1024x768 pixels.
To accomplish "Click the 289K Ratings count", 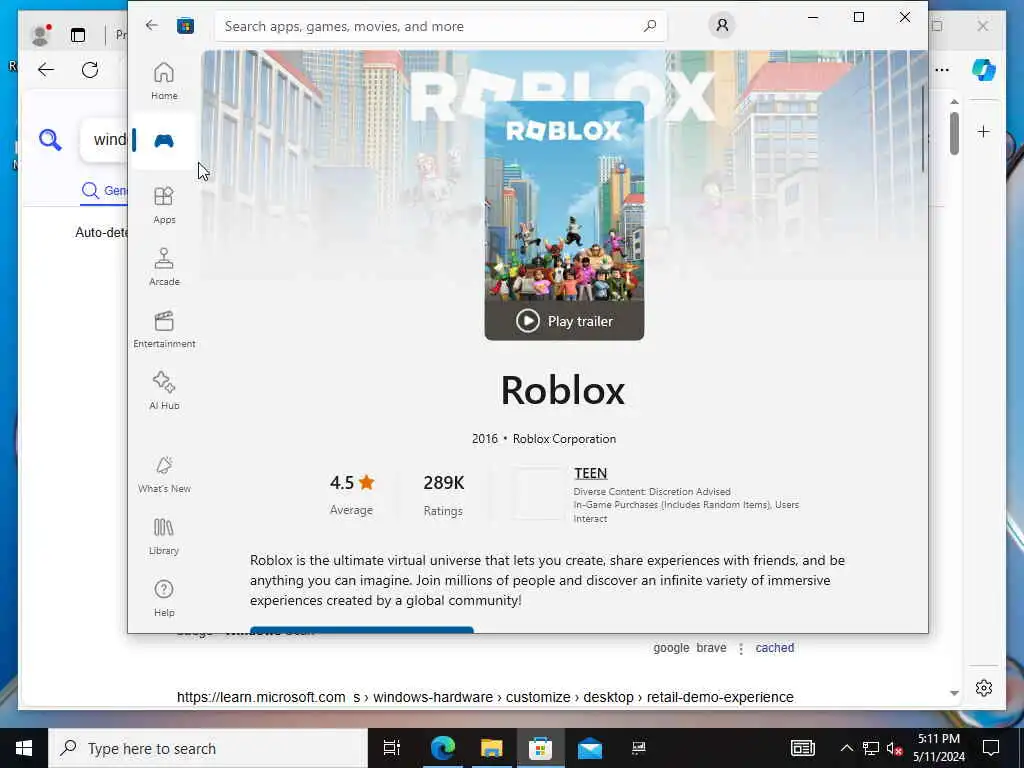I will (x=443, y=493).
